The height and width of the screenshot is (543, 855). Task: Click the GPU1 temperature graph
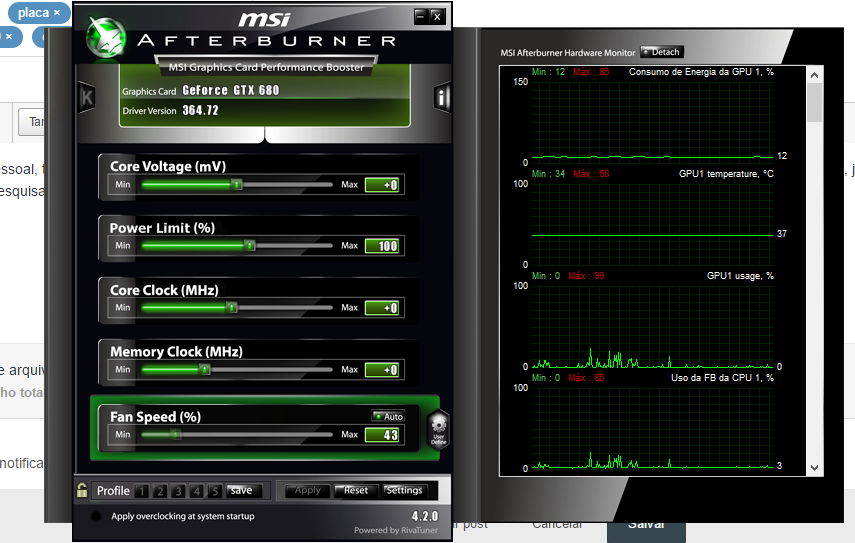pyautogui.click(x=653, y=224)
